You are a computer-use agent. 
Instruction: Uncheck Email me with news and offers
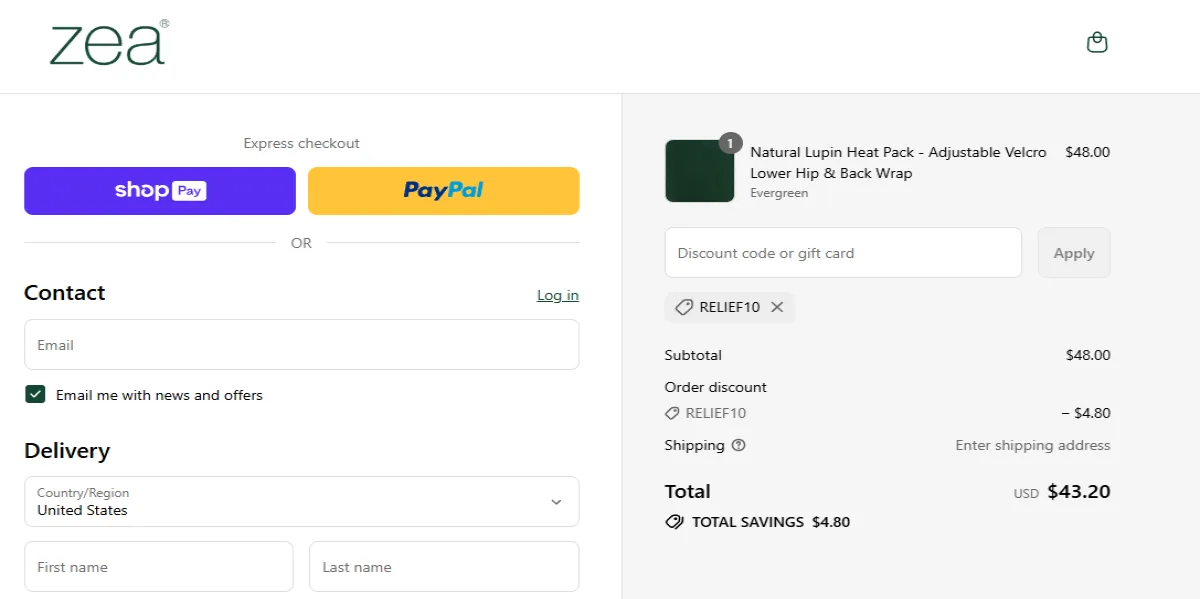[35, 394]
